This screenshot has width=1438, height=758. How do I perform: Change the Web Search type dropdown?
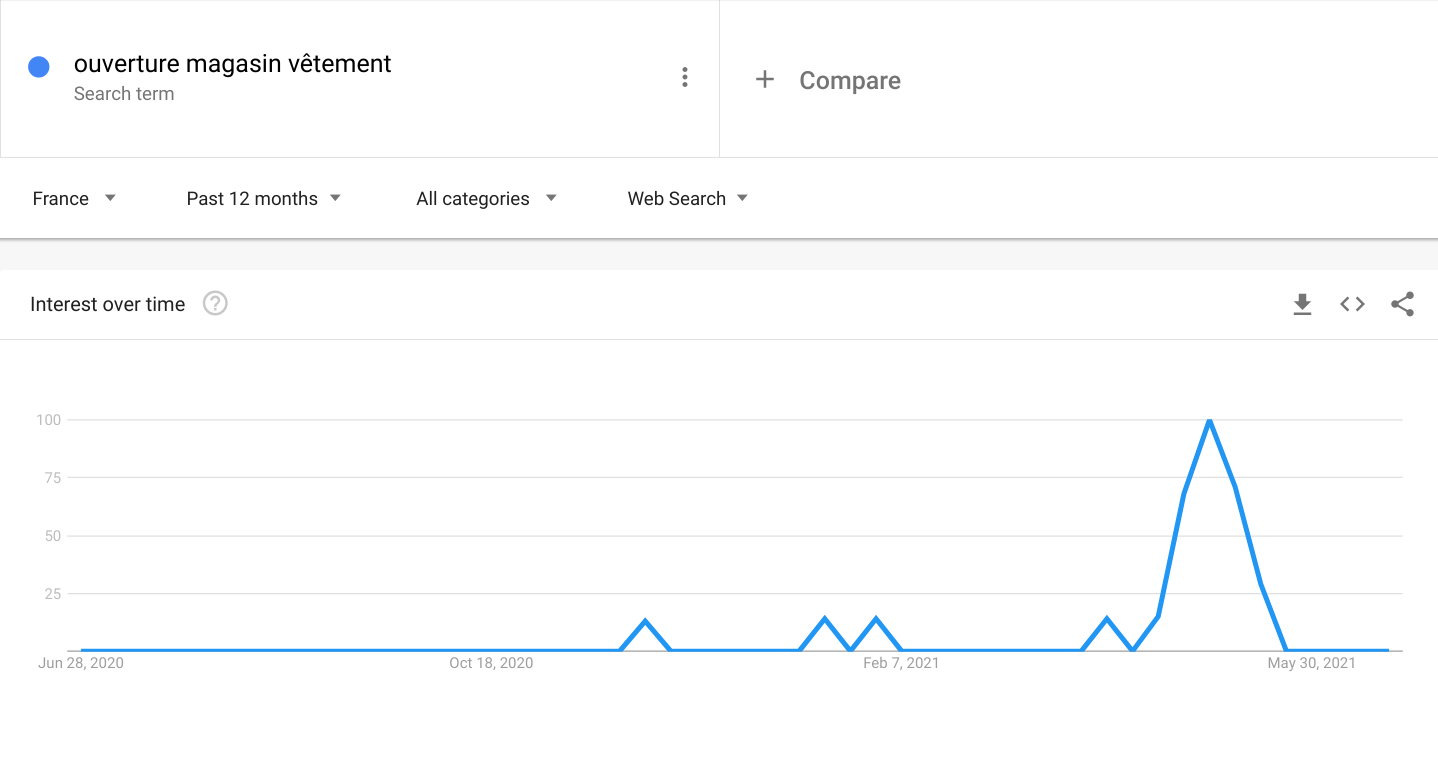(688, 198)
